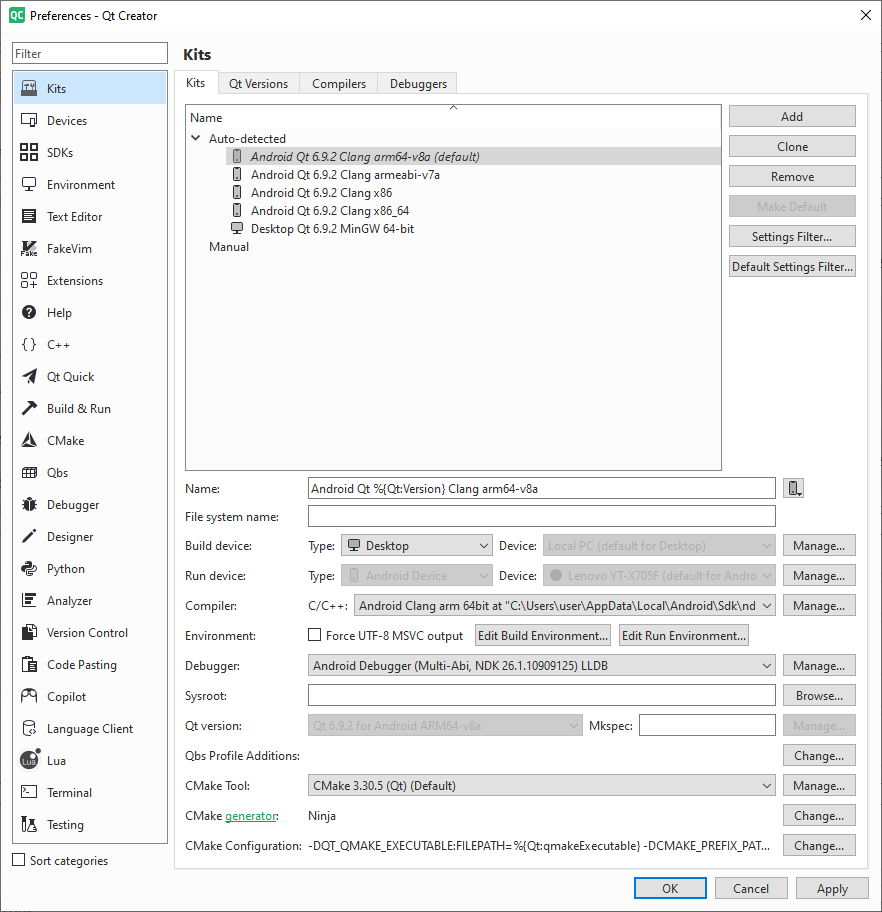This screenshot has width=882, height=912.
Task: Click Manage for Build device
Action: coord(819,546)
